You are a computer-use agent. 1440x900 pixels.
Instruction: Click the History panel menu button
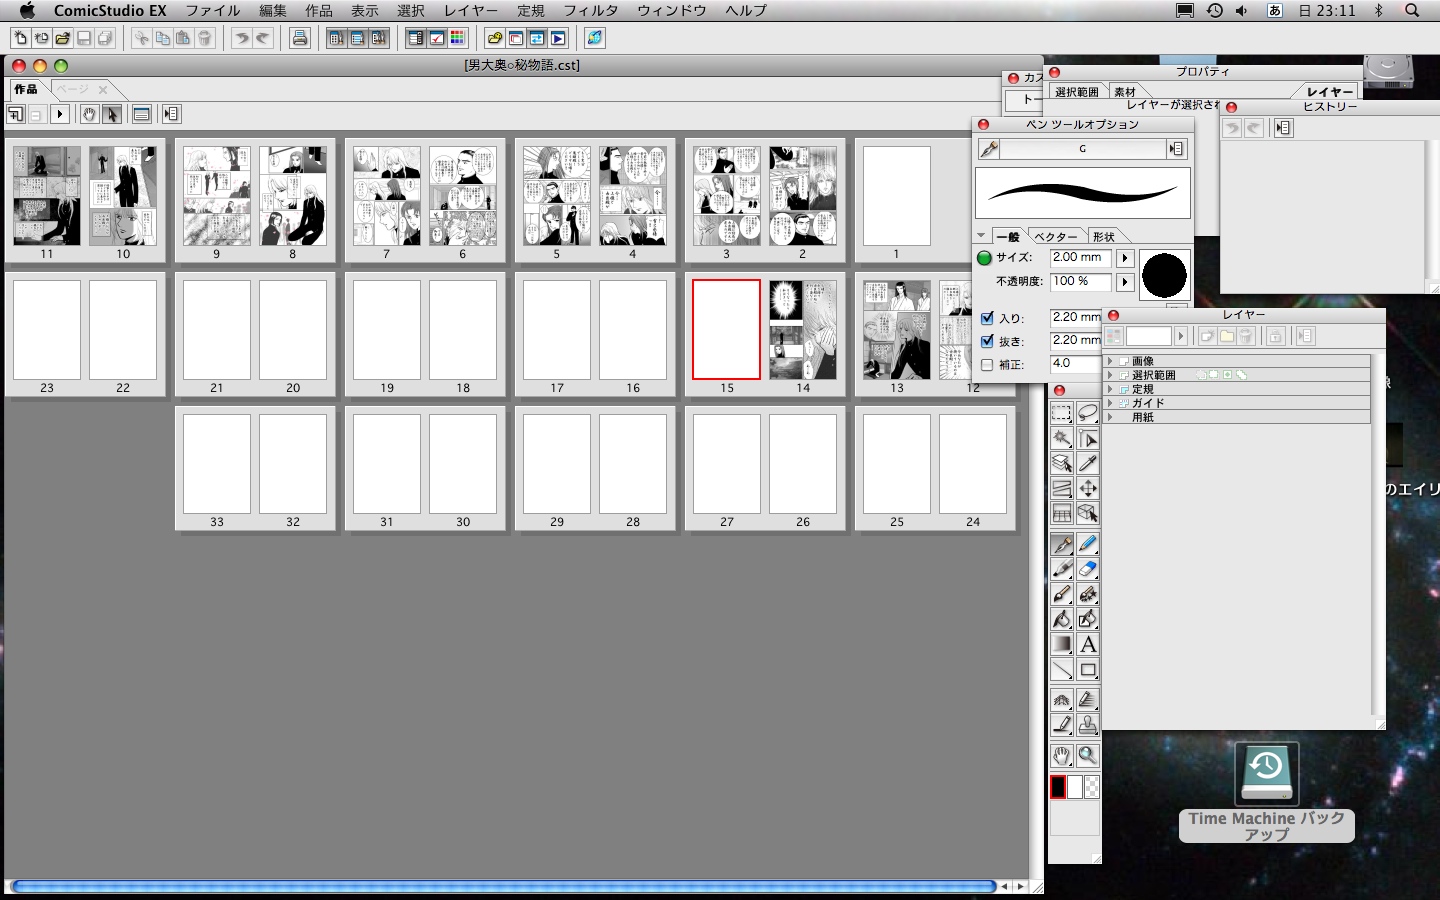pyautogui.click(x=1284, y=128)
